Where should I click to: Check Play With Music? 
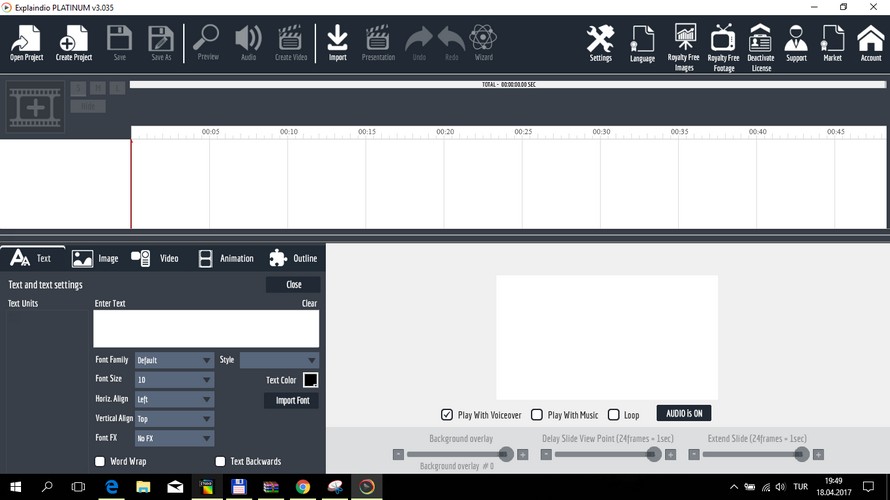(536, 414)
